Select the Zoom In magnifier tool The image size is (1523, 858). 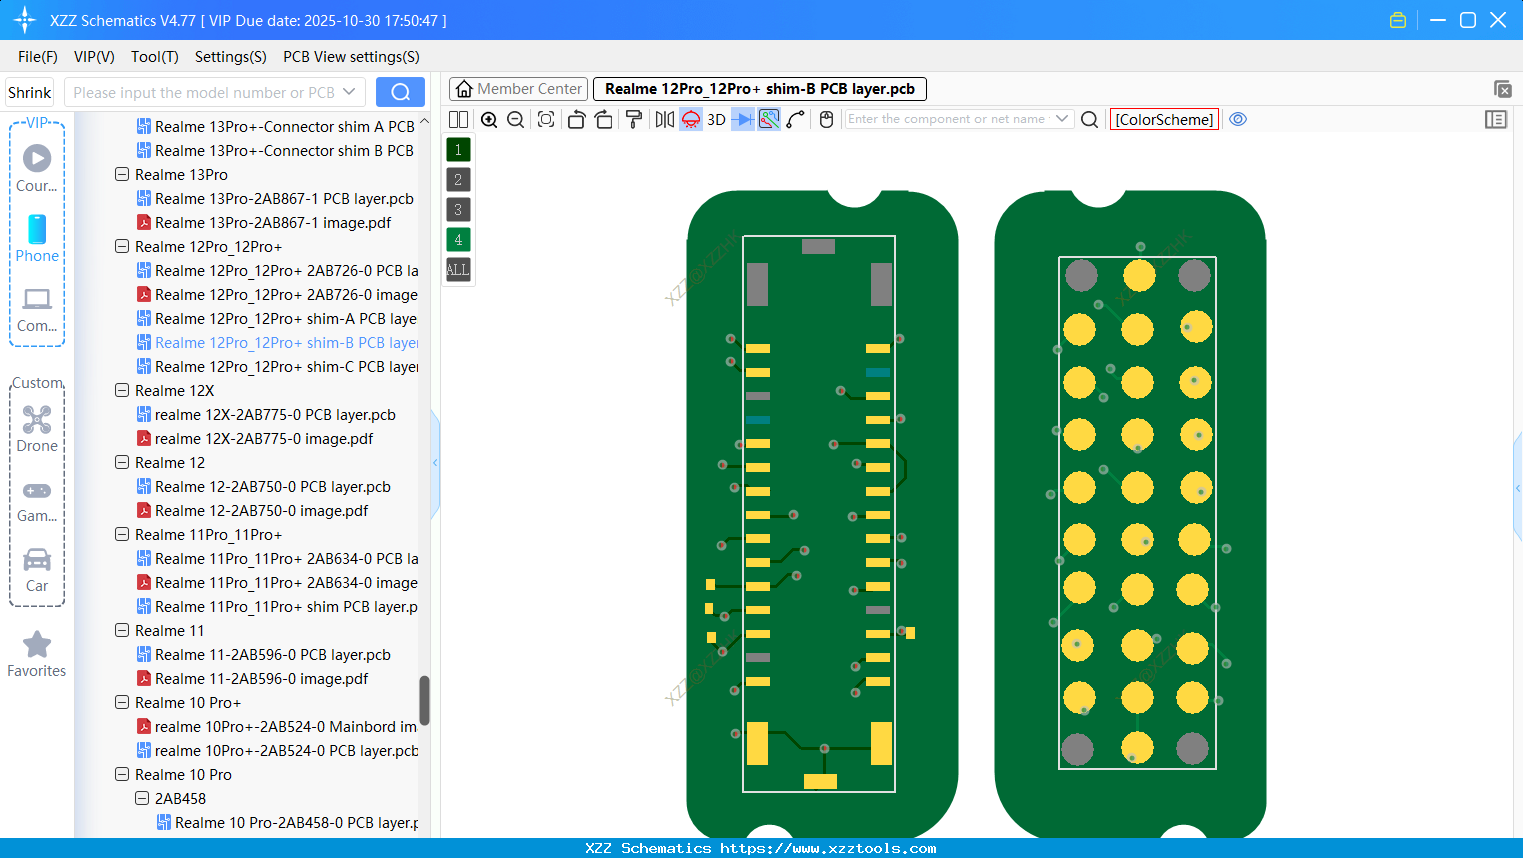tap(489, 119)
